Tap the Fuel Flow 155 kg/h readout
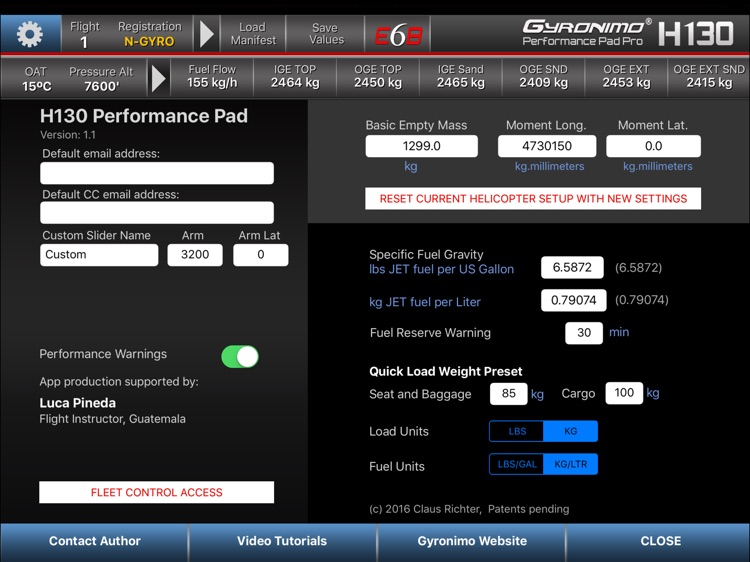This screenshot has width=750, height=562. 212,77
